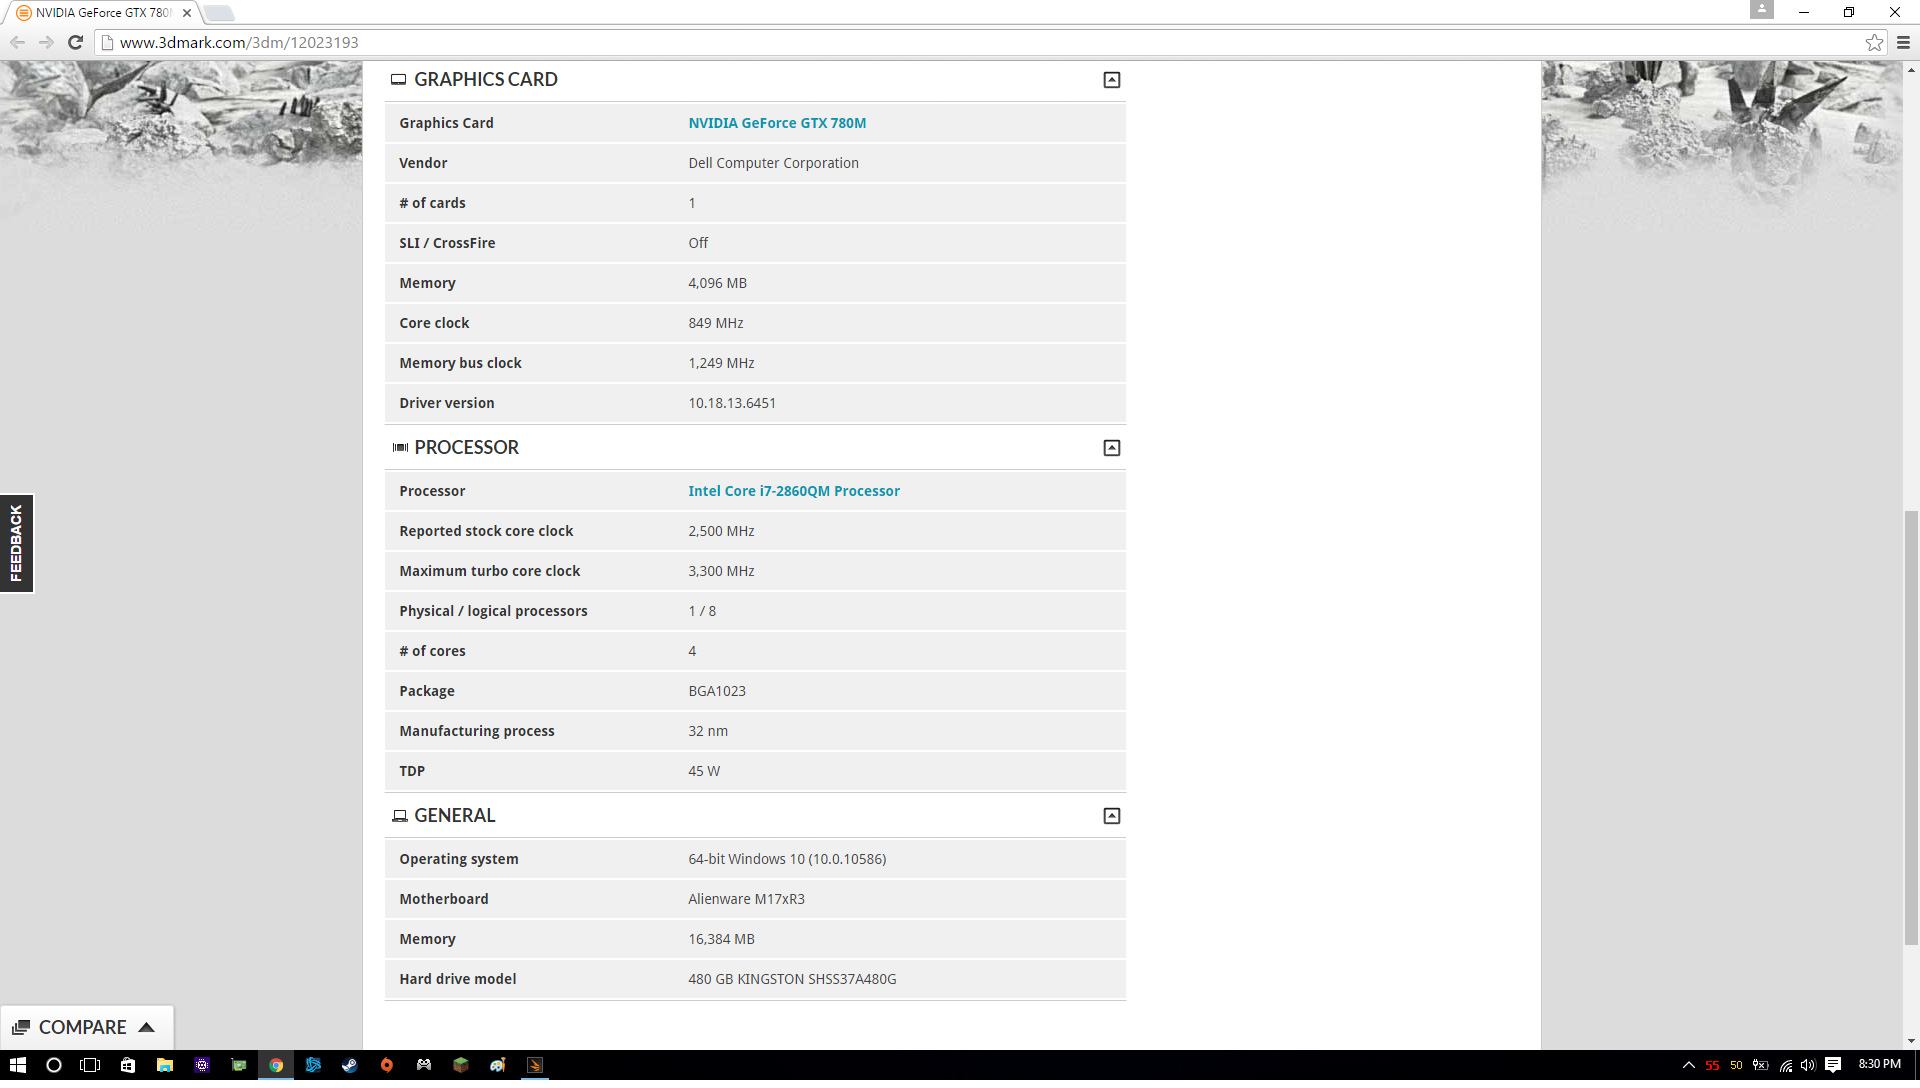Open the Wi-Fi network tray icon
The image size is (1920, 1088).
1785,1065
